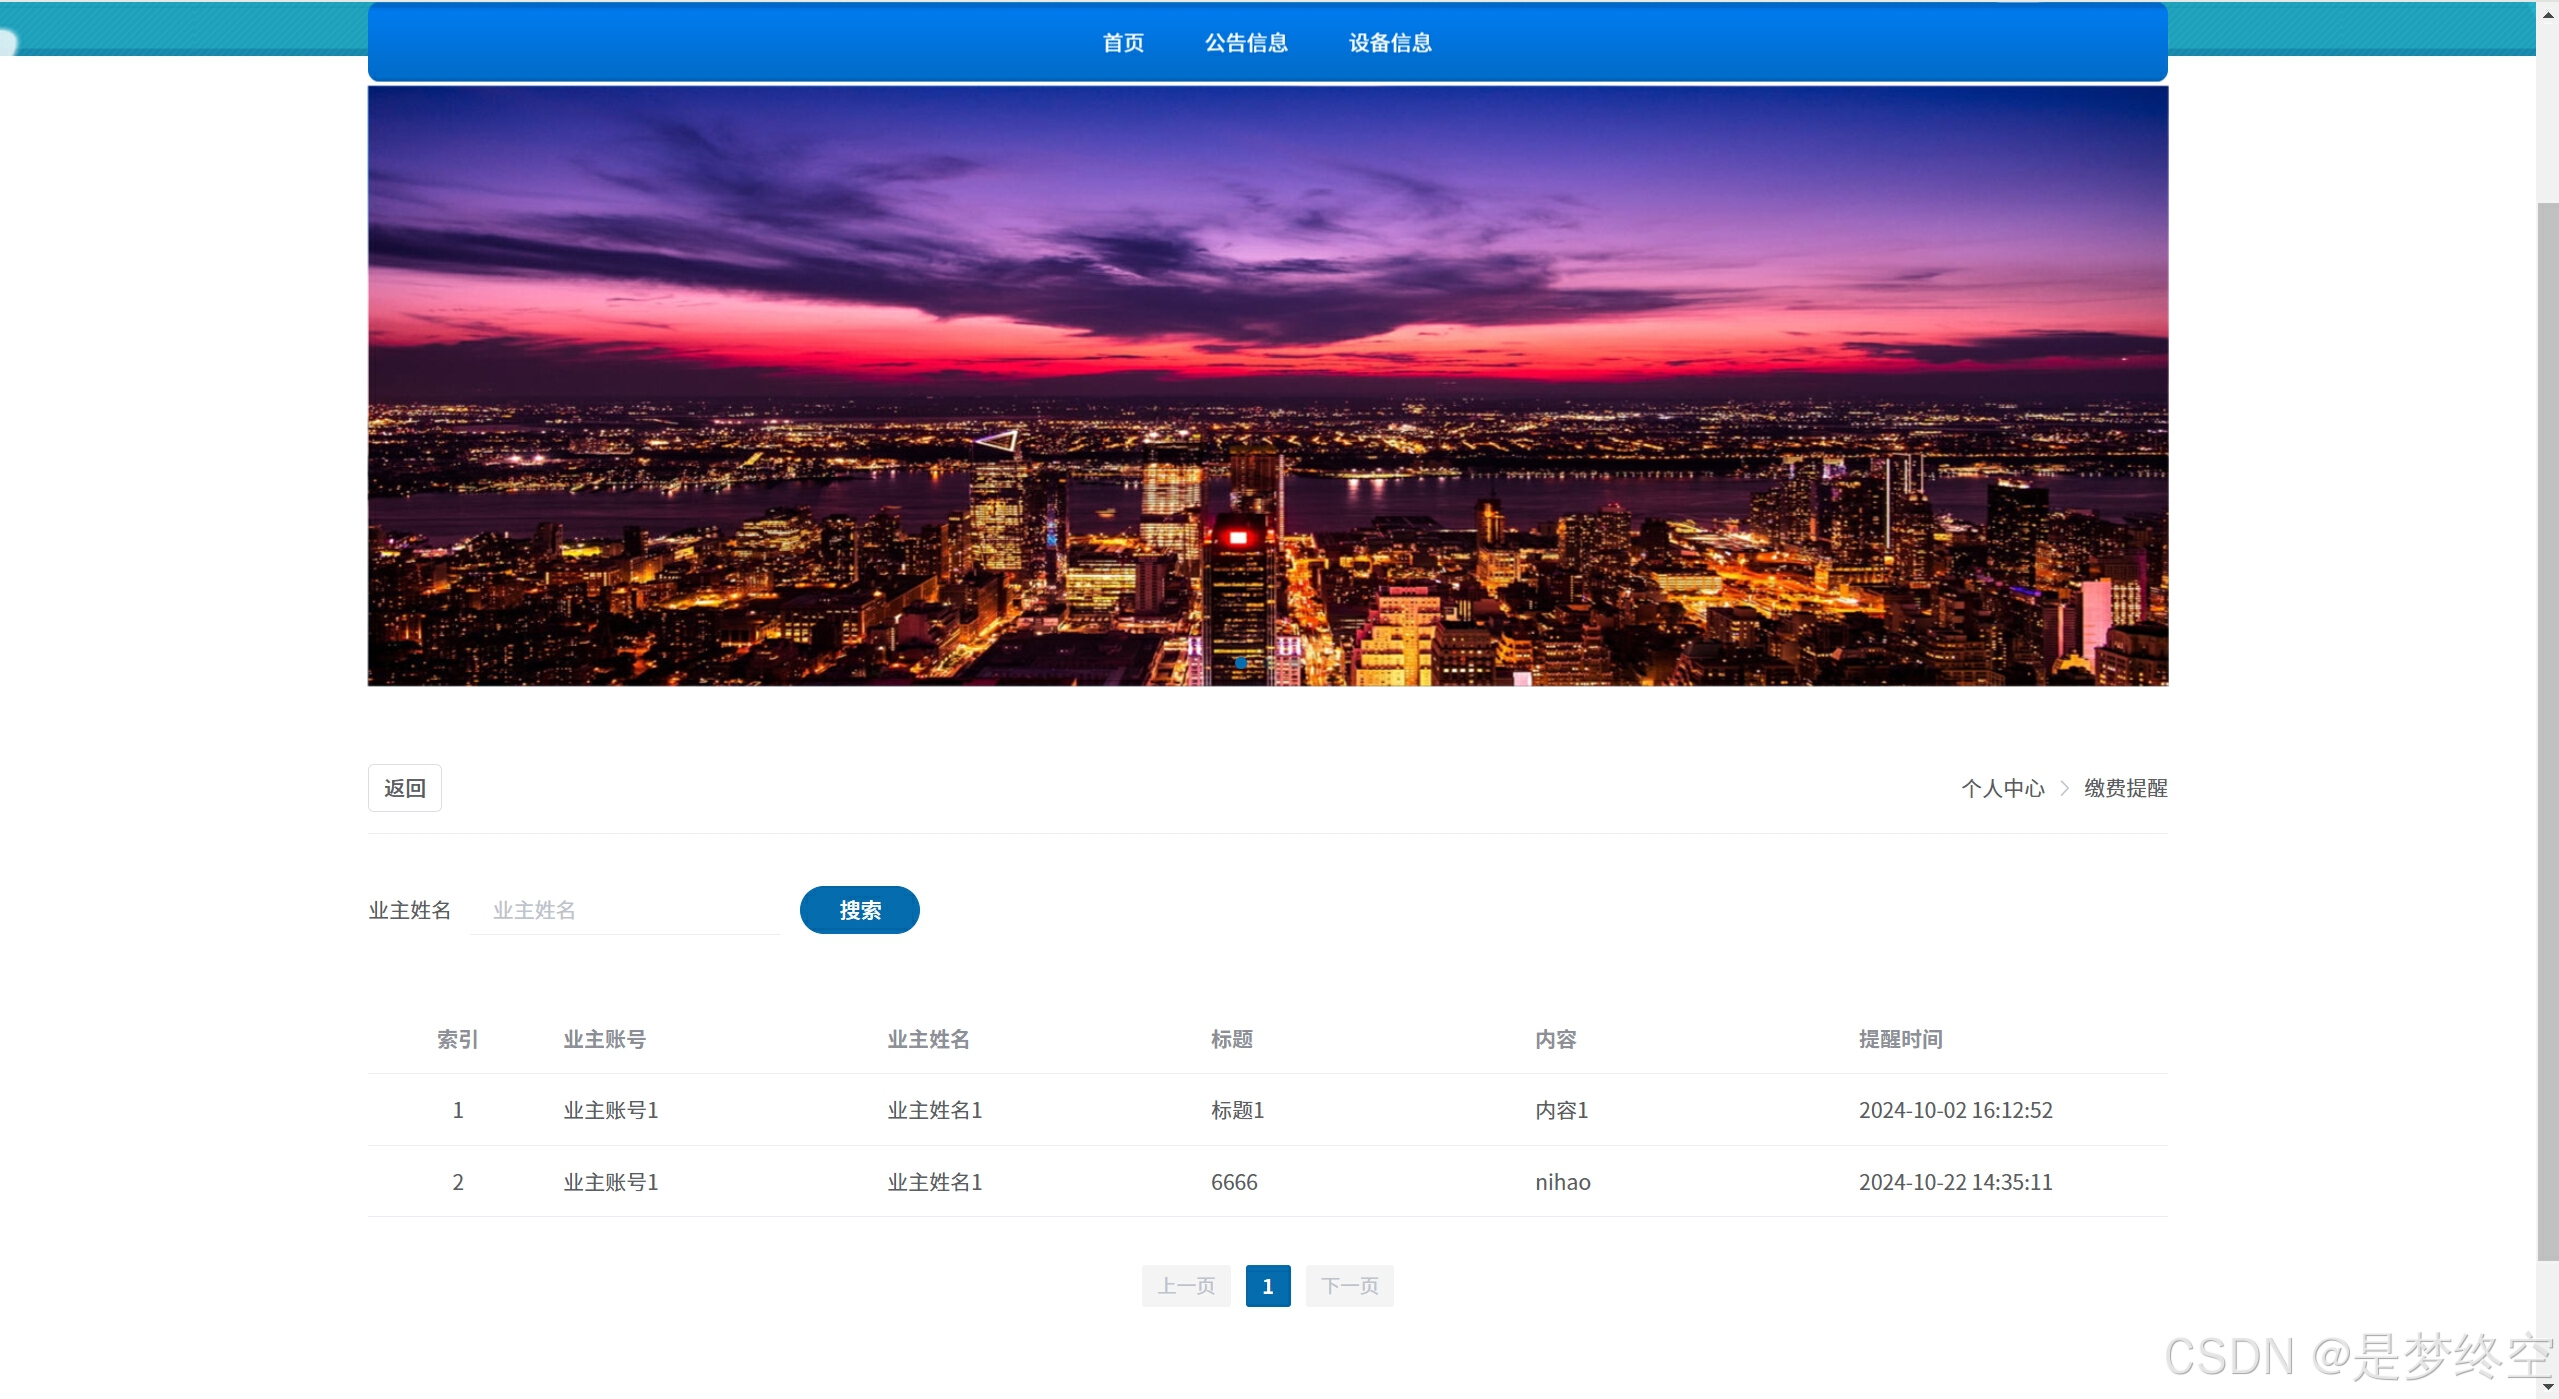Open the 首页 navigation item

click(1122, 43)
